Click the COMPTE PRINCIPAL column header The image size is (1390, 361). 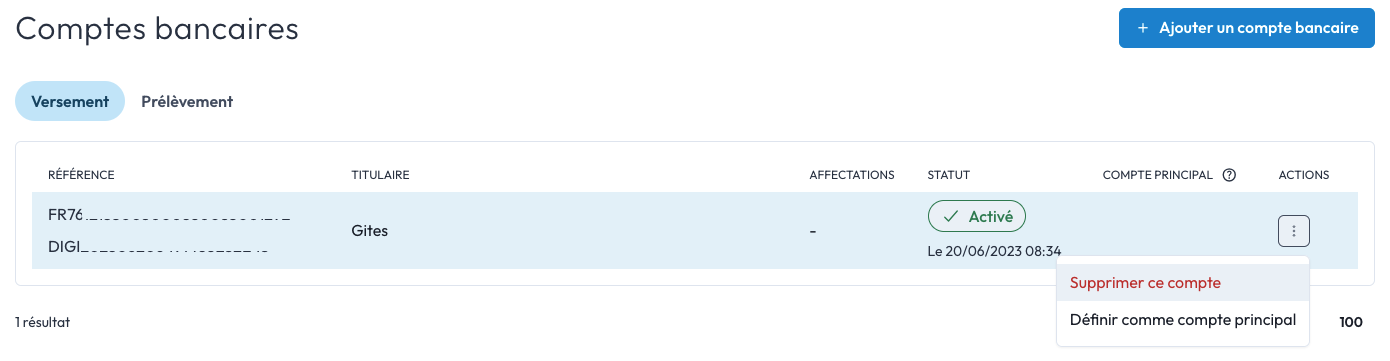pyautogui.click(x=1157, y=175)
